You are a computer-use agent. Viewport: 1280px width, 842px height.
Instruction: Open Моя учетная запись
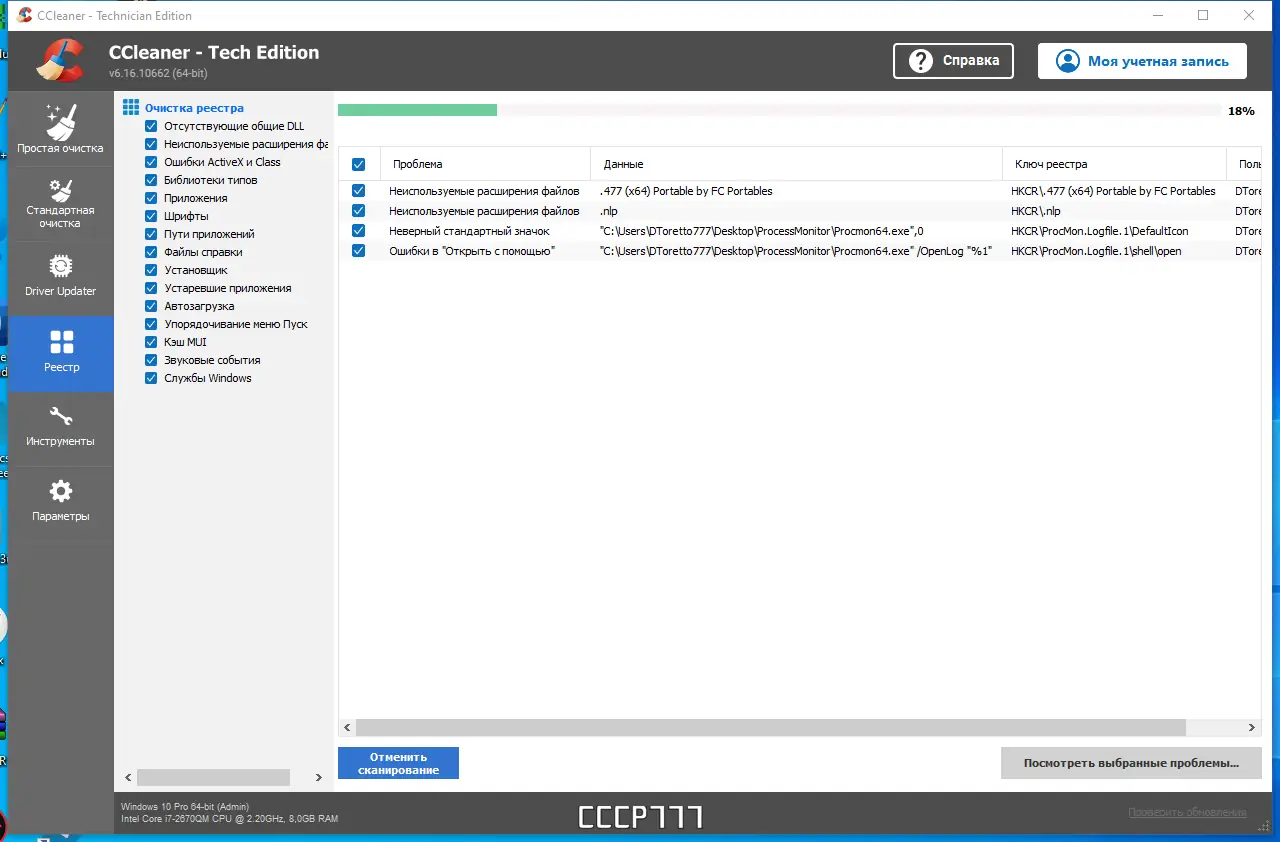click(x=1142, y=61)
